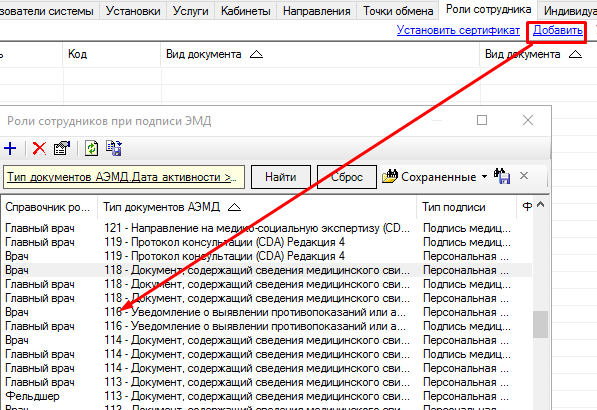
Task: Select Врач row with document 114
Action: click(267, 340)
